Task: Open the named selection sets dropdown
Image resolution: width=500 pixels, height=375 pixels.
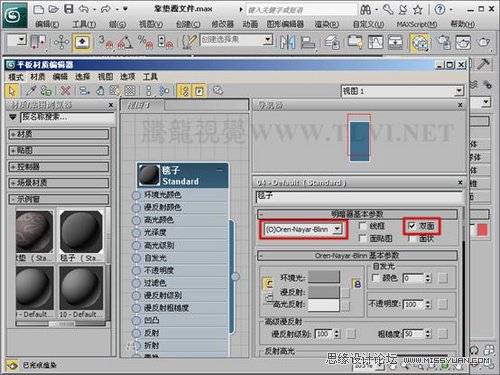Action: click(268, 40)
